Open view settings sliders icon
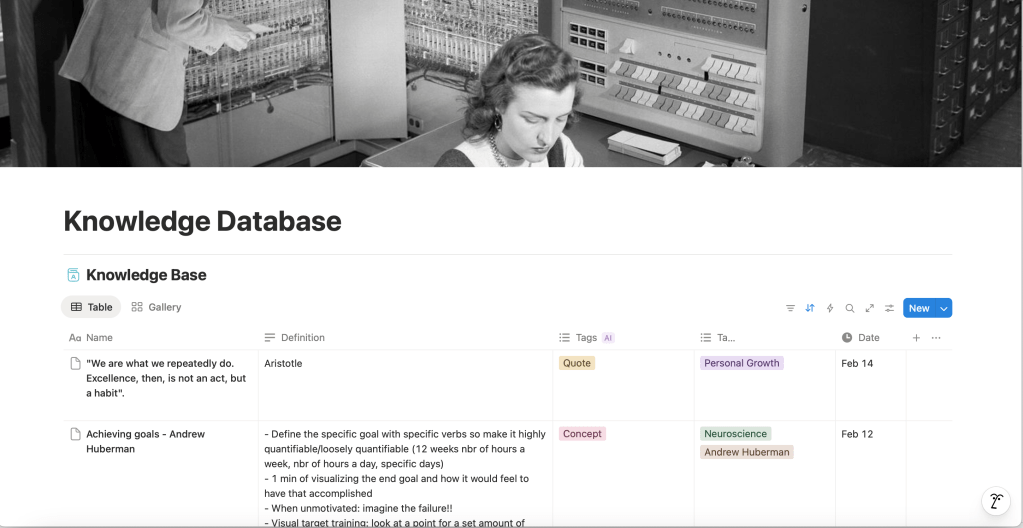The height and width of the screenshot is (528, 1023). pyautogui.click(x=889, y=308)
